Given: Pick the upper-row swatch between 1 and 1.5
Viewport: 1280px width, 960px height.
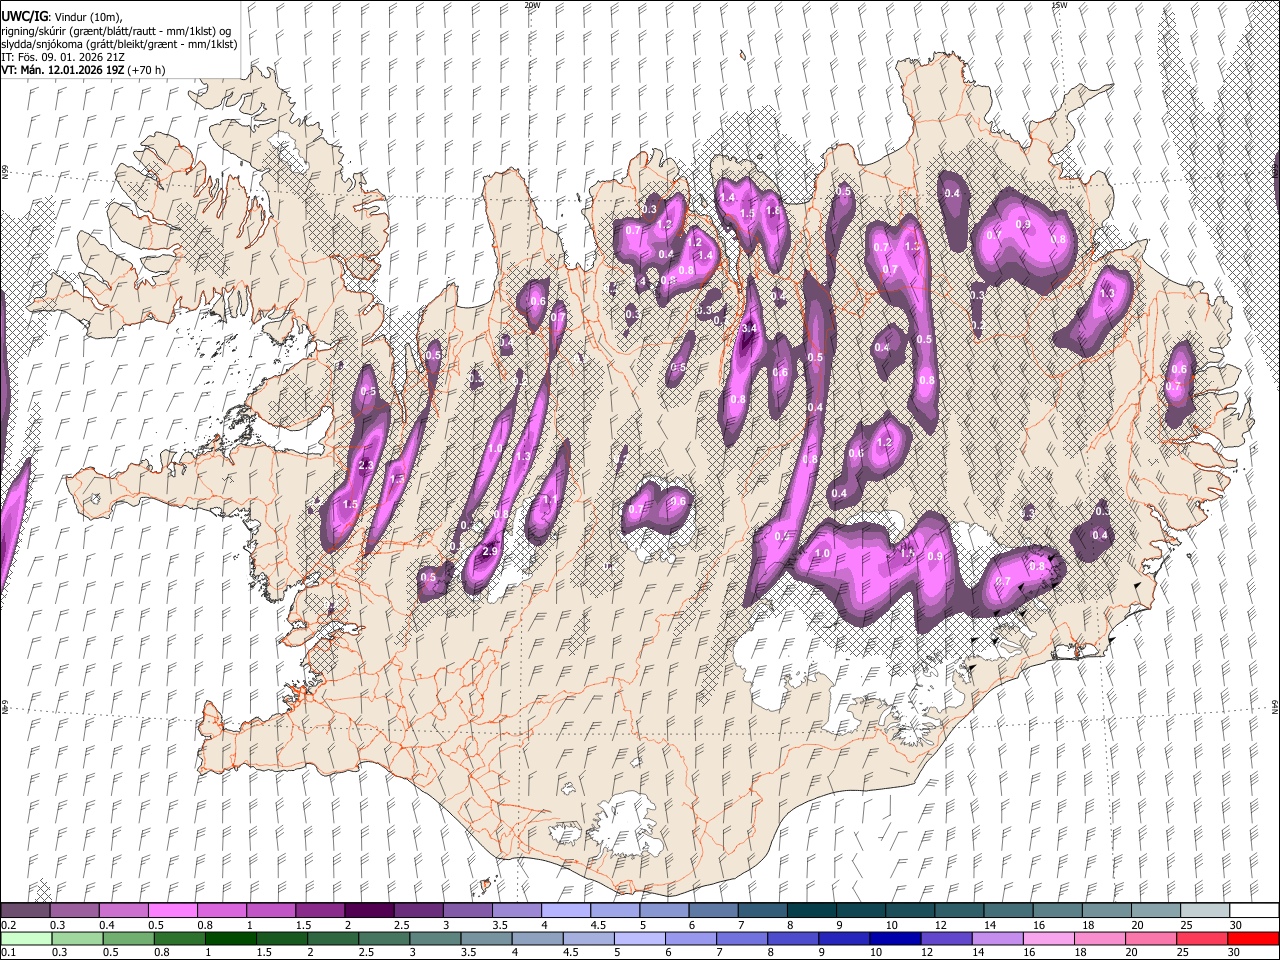Looking at the screenshot, I should tap(270, 910).
